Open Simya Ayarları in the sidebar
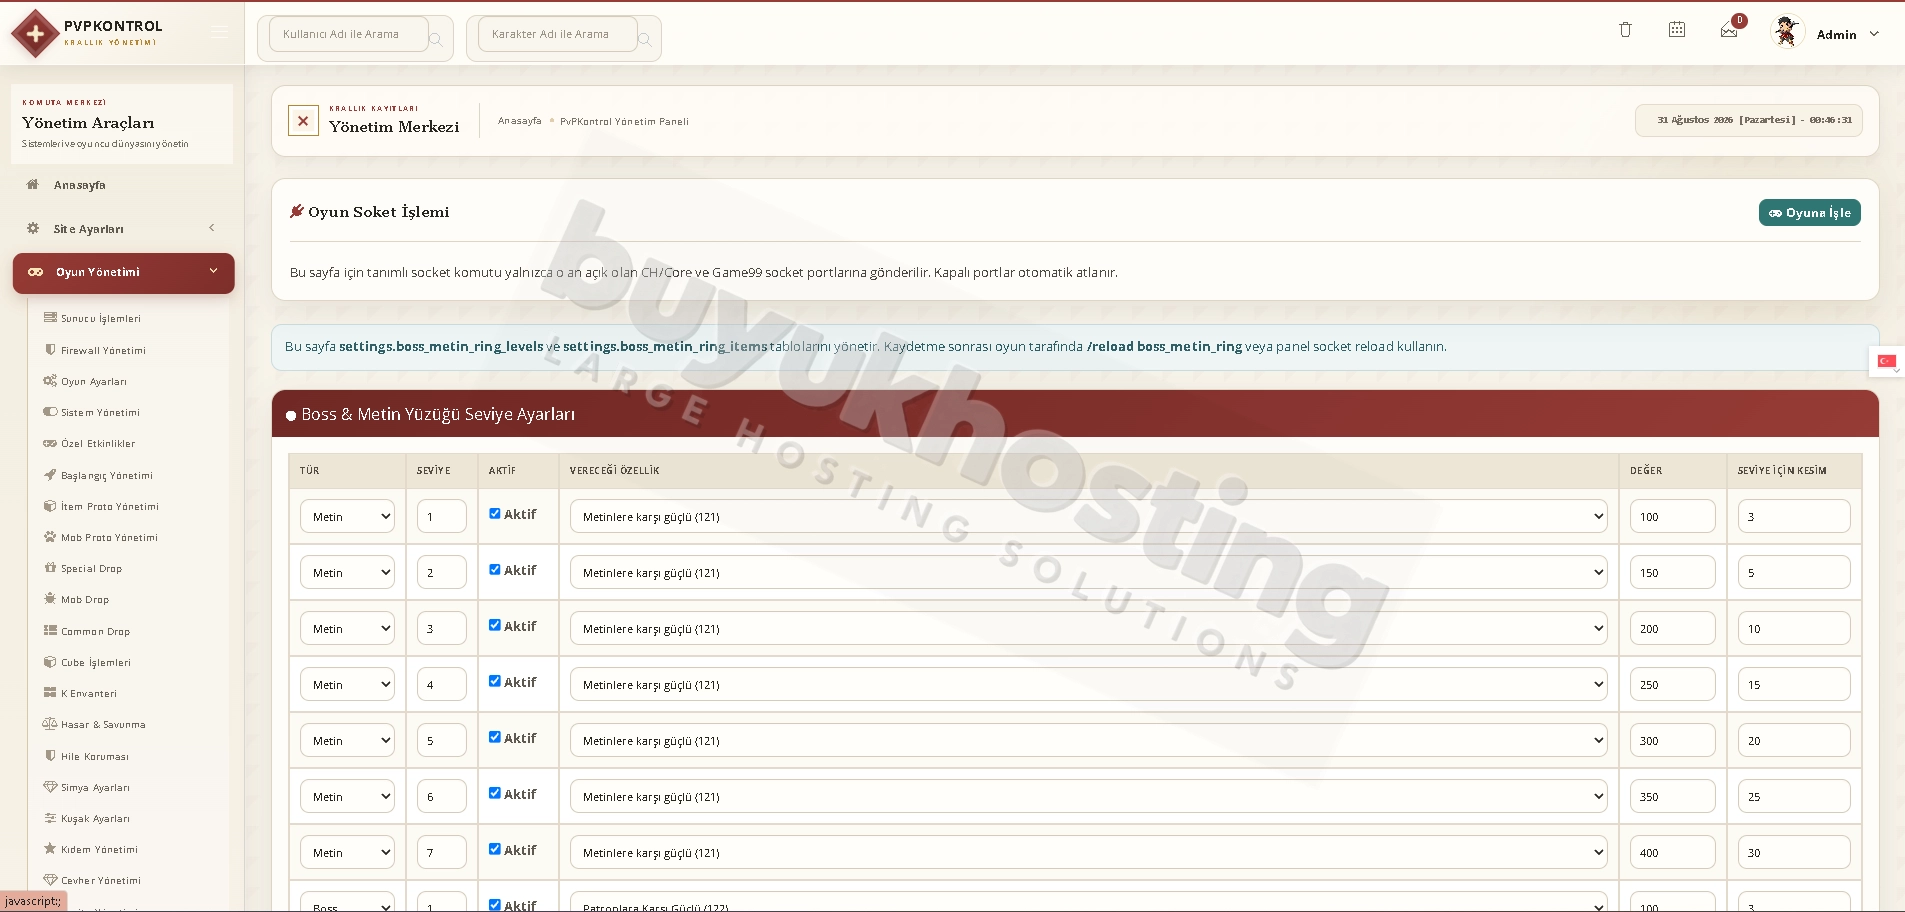Viewport: 1905px width, 912px height. click(95, 787)
